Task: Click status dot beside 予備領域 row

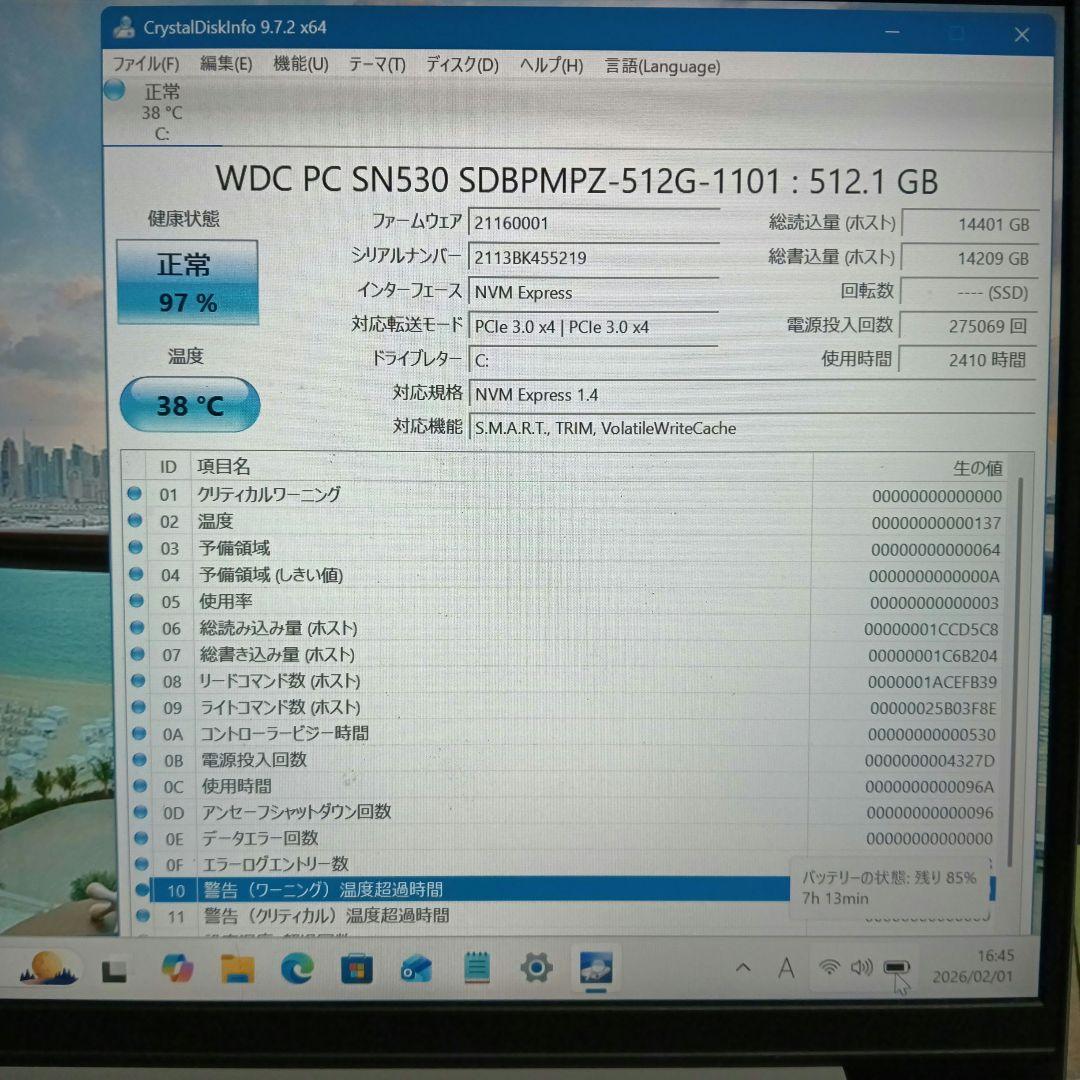Action: [135, 548]
